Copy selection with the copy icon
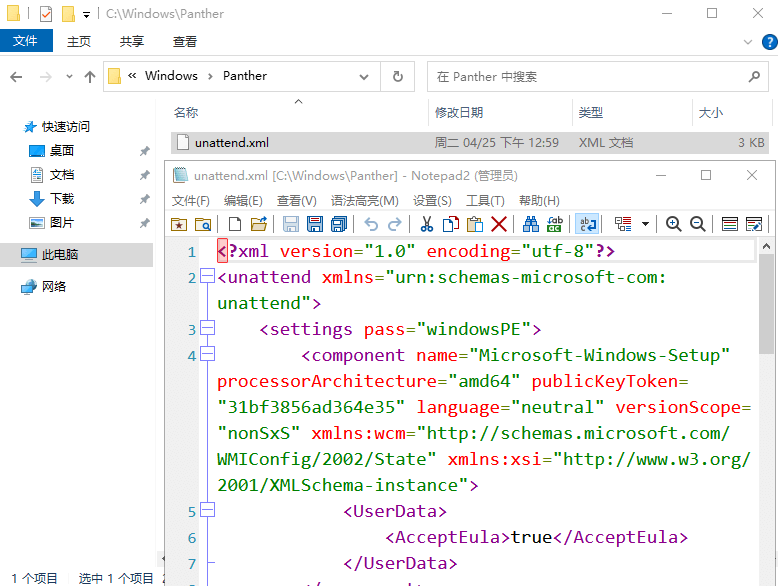The height and width of the screenshot is (586, 778). [x=451, y=224]
